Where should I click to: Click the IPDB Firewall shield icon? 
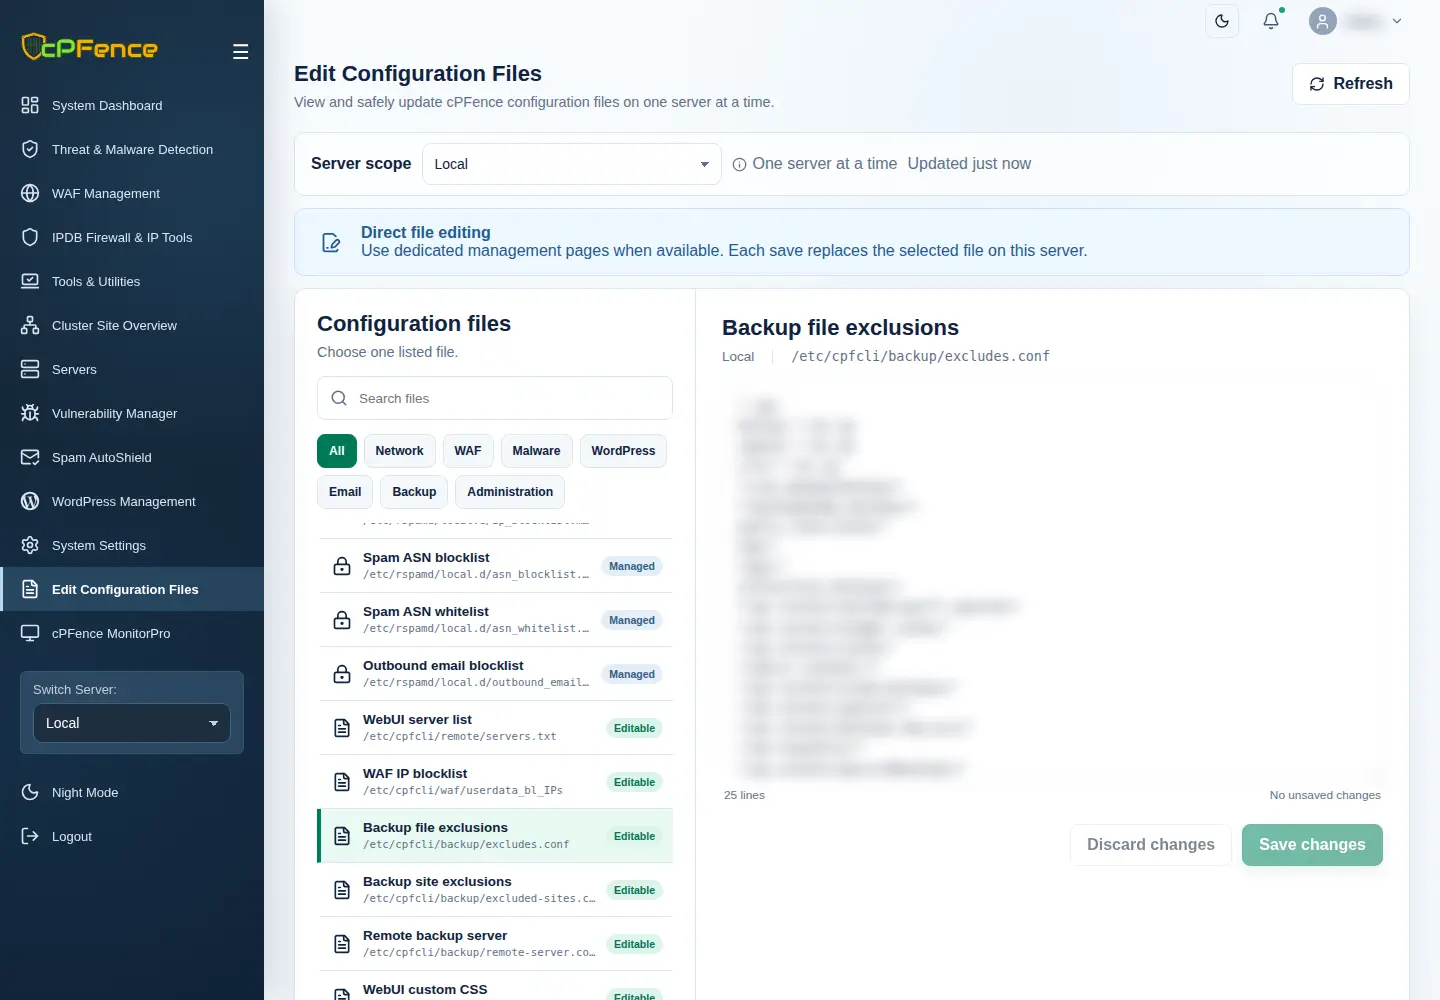(30, 237)
